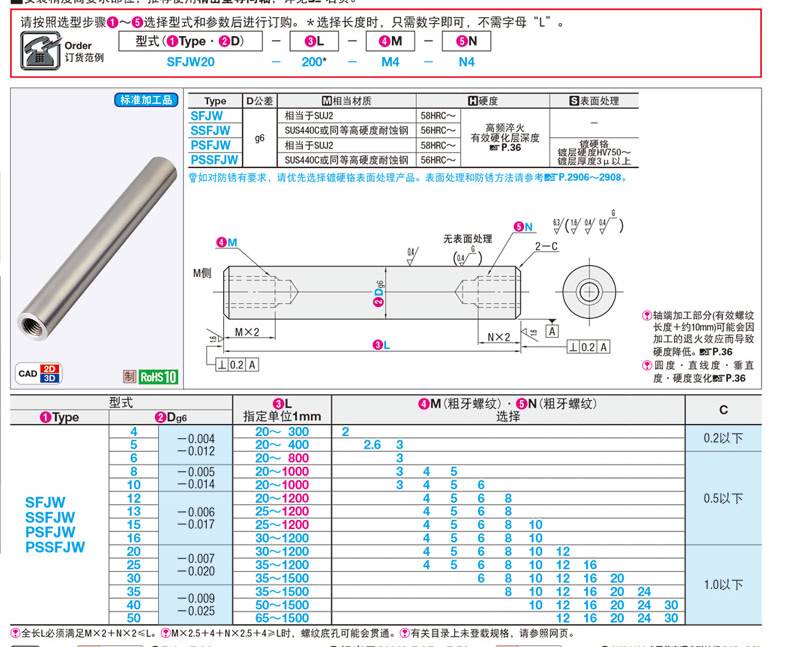Click the H hardness header icon
This screenshot has height=647, width=797.
pyautogui.click(x=474, y=101)
